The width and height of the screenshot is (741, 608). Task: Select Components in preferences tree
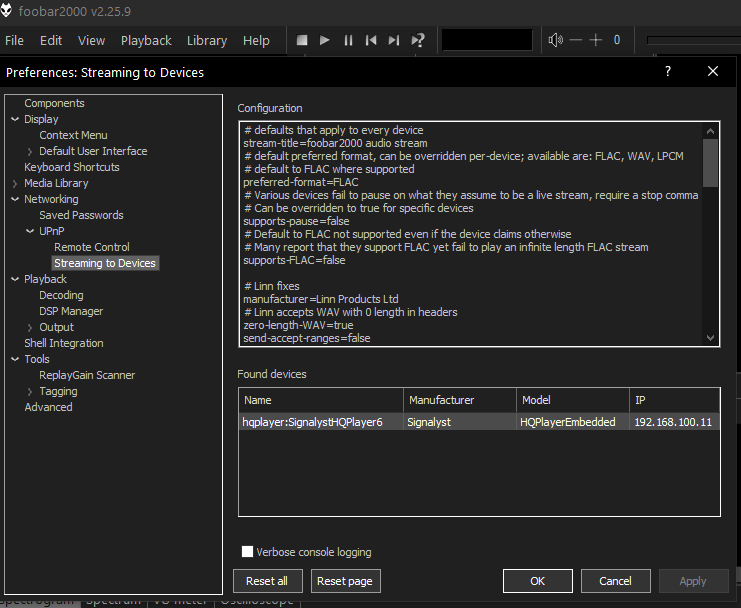coord(54,103)
